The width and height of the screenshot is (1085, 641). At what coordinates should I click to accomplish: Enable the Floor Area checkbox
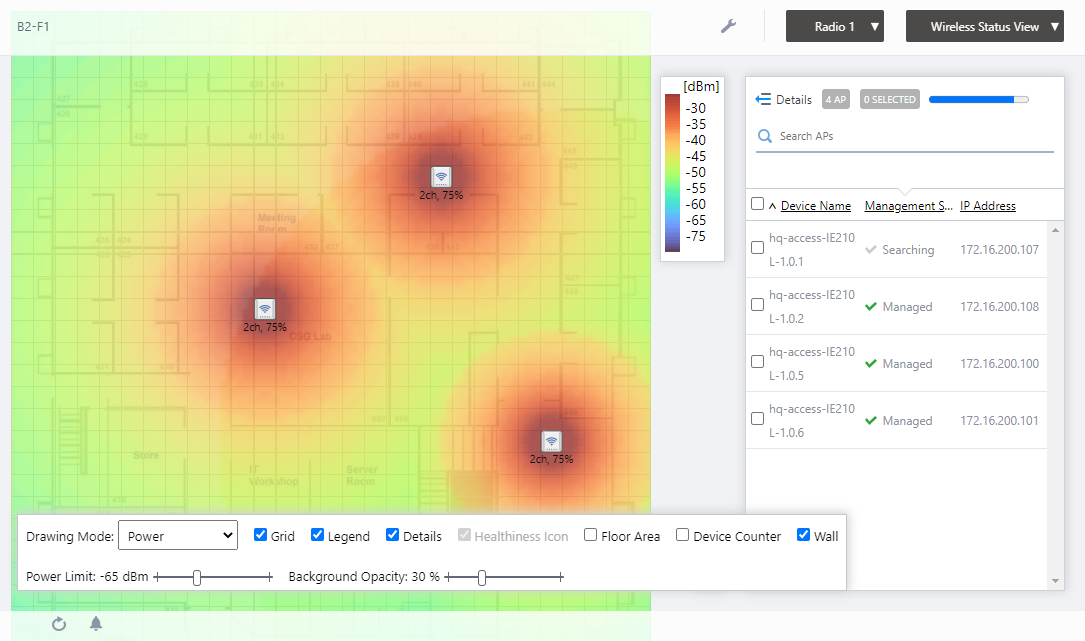(x=591, y=535)
